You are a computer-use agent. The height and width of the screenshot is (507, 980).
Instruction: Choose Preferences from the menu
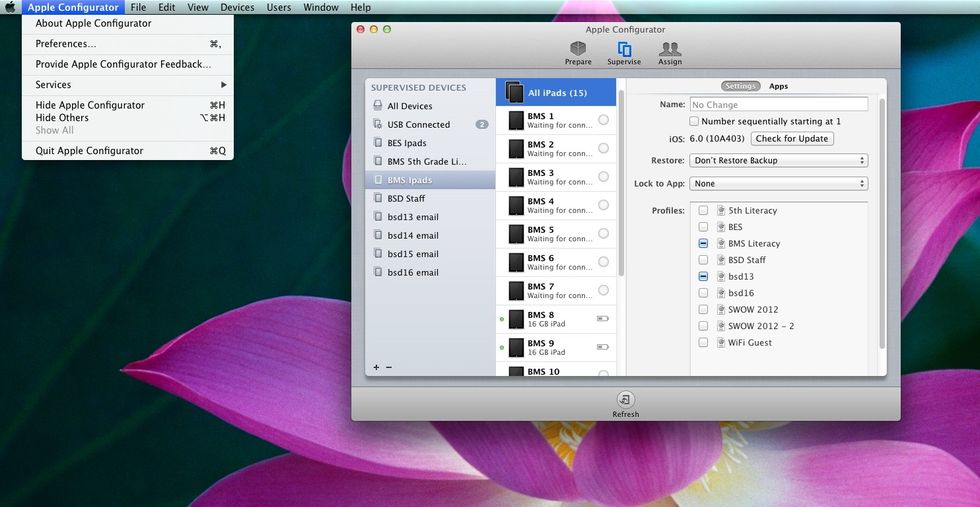click(x=128, y=44)
